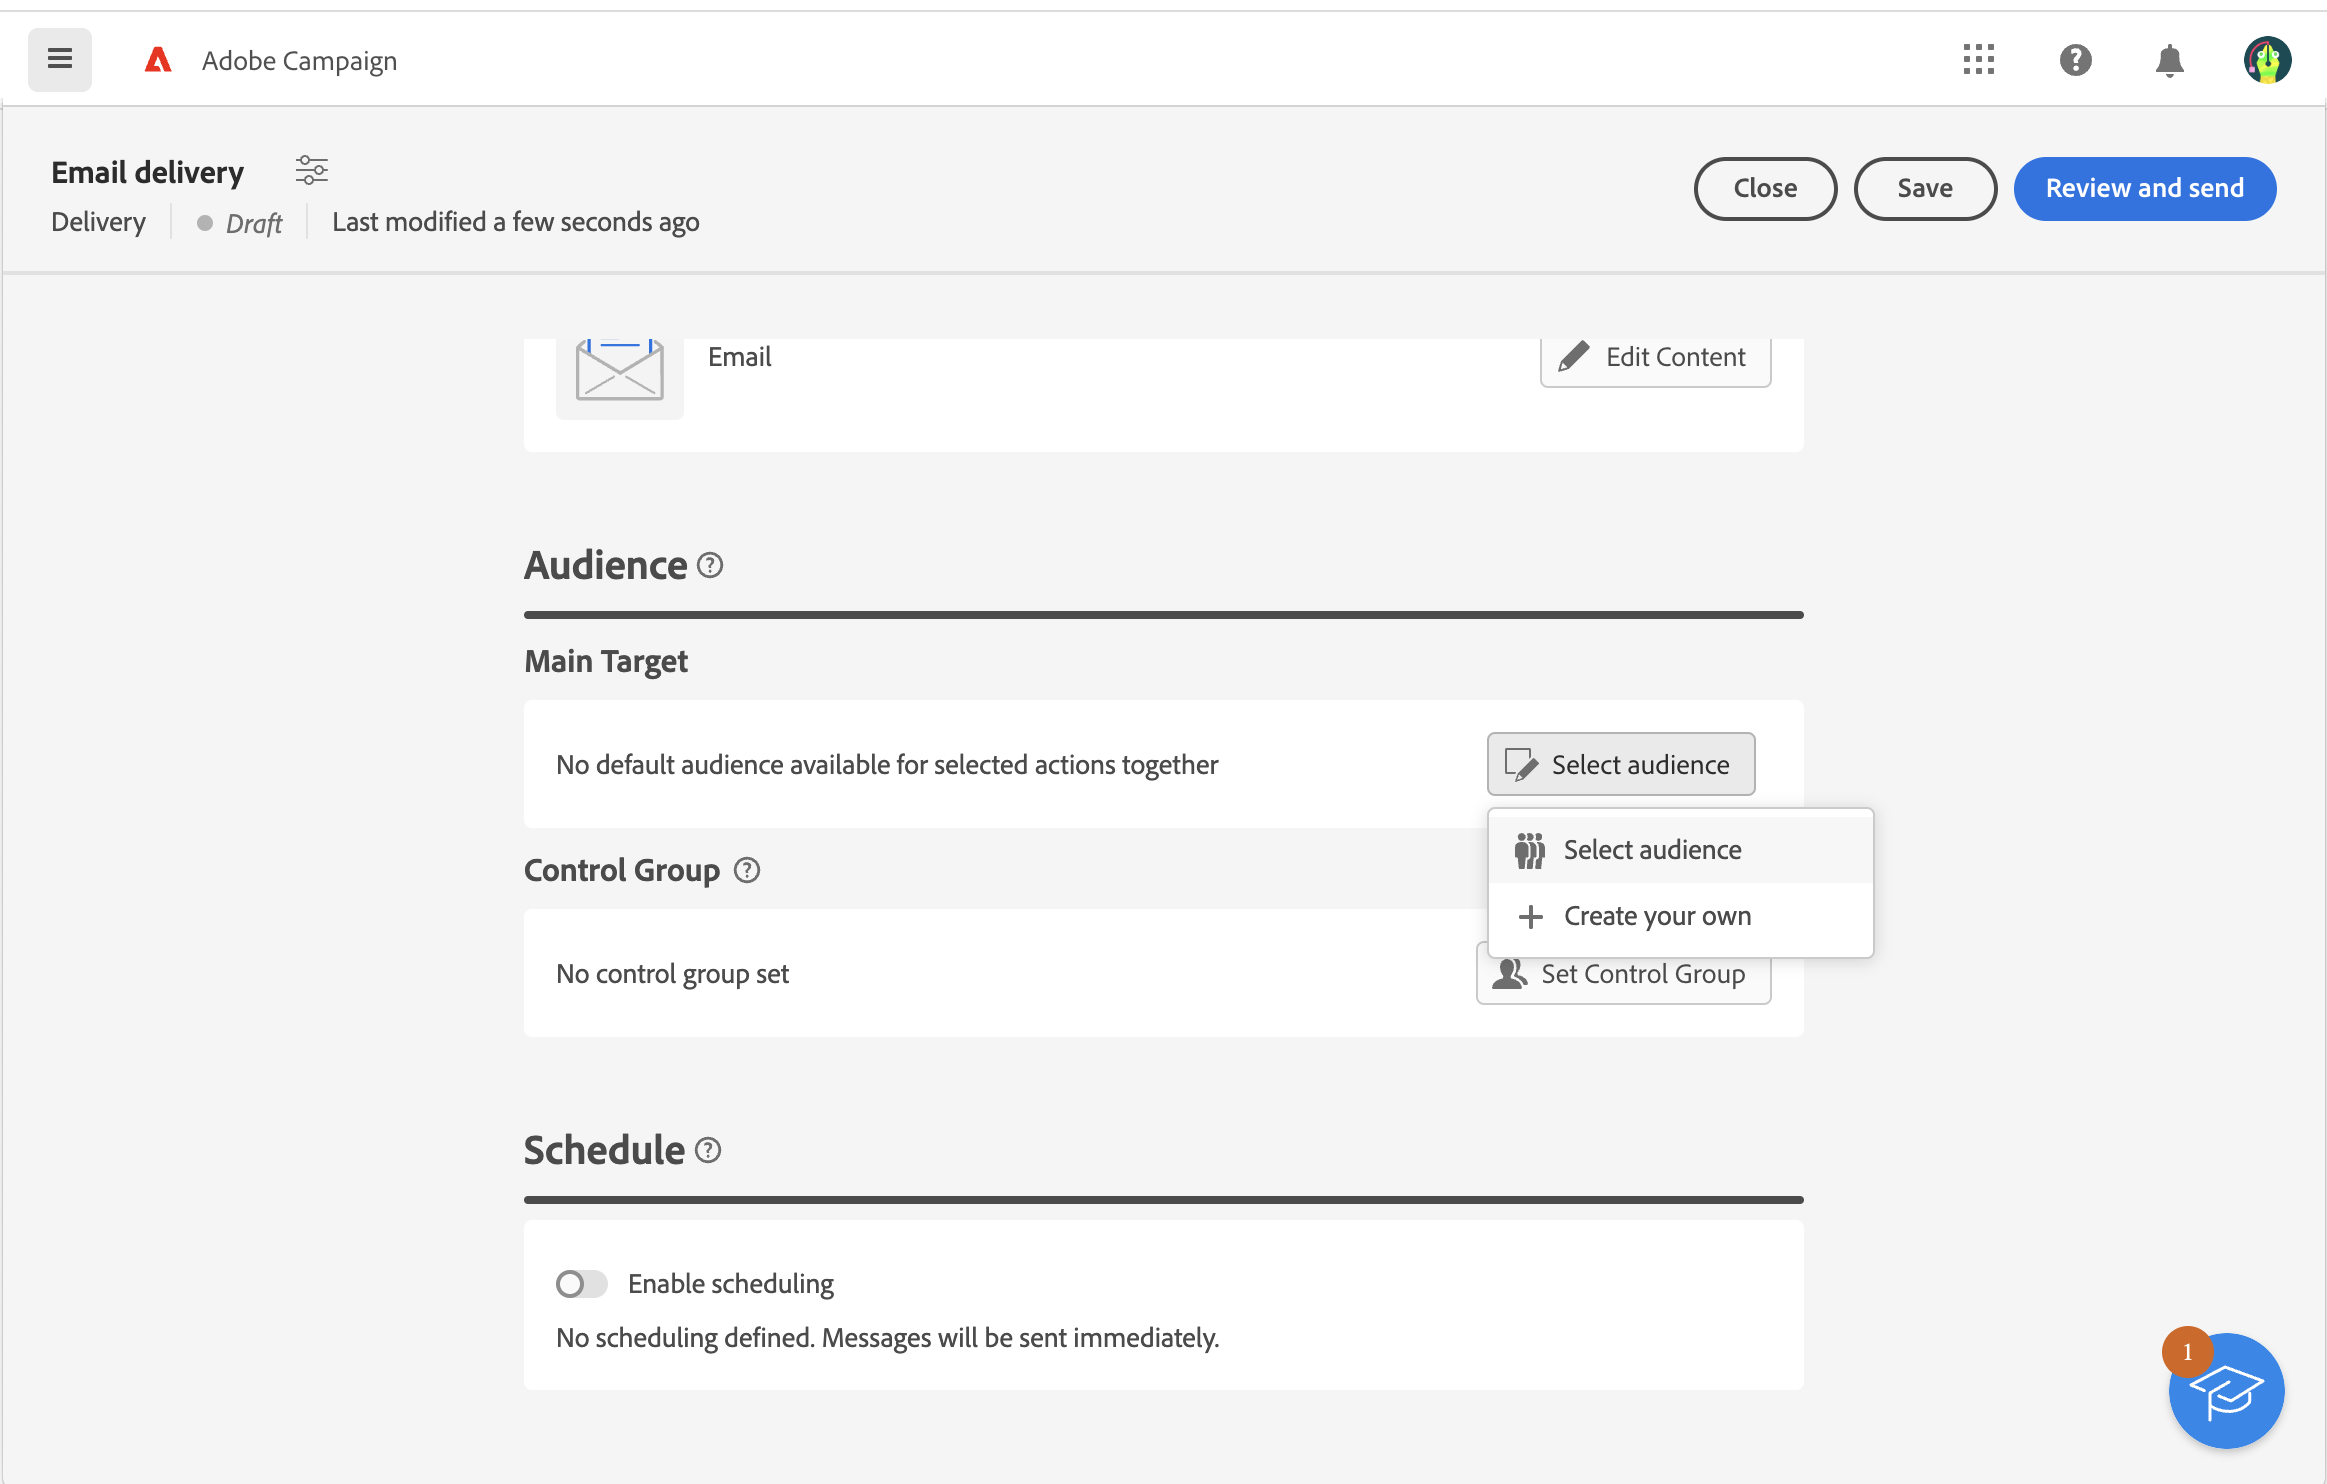Expand the Select audience dropdown button
The height and width of the screenshot is (1484, 2327).
(1620, 765)
